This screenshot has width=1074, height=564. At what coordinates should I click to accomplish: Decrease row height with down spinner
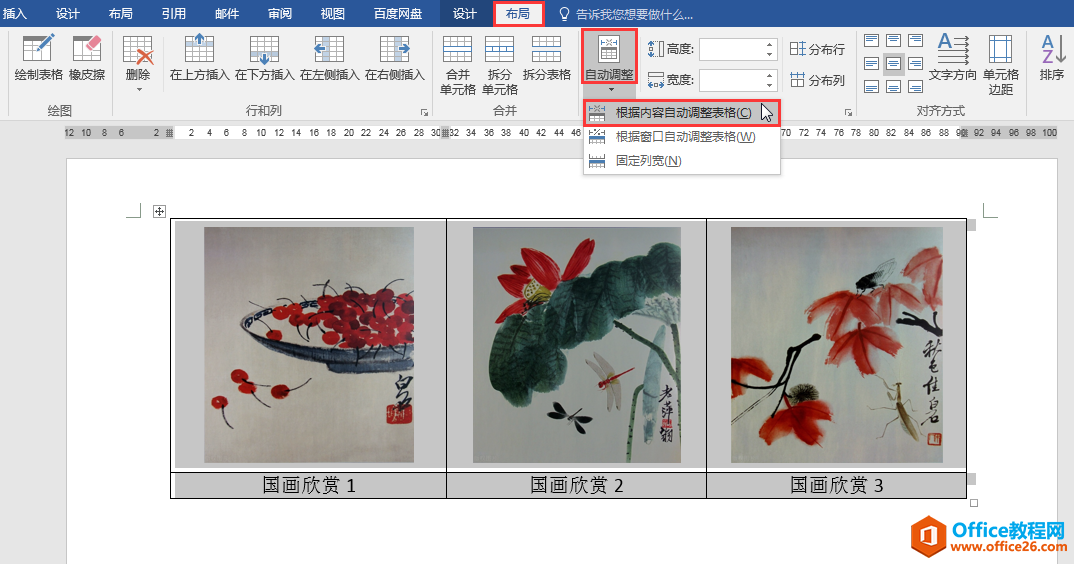click(x=770, y=54)
